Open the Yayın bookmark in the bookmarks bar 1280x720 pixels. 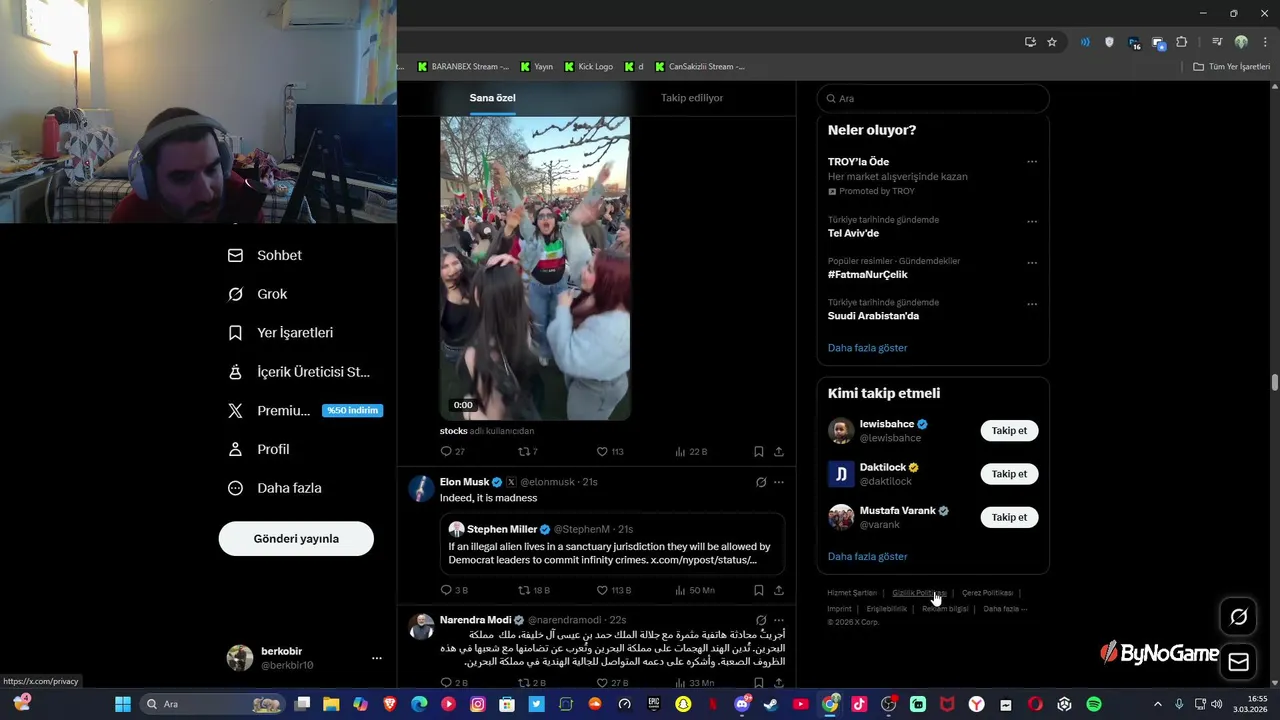[x=536, y=67]
